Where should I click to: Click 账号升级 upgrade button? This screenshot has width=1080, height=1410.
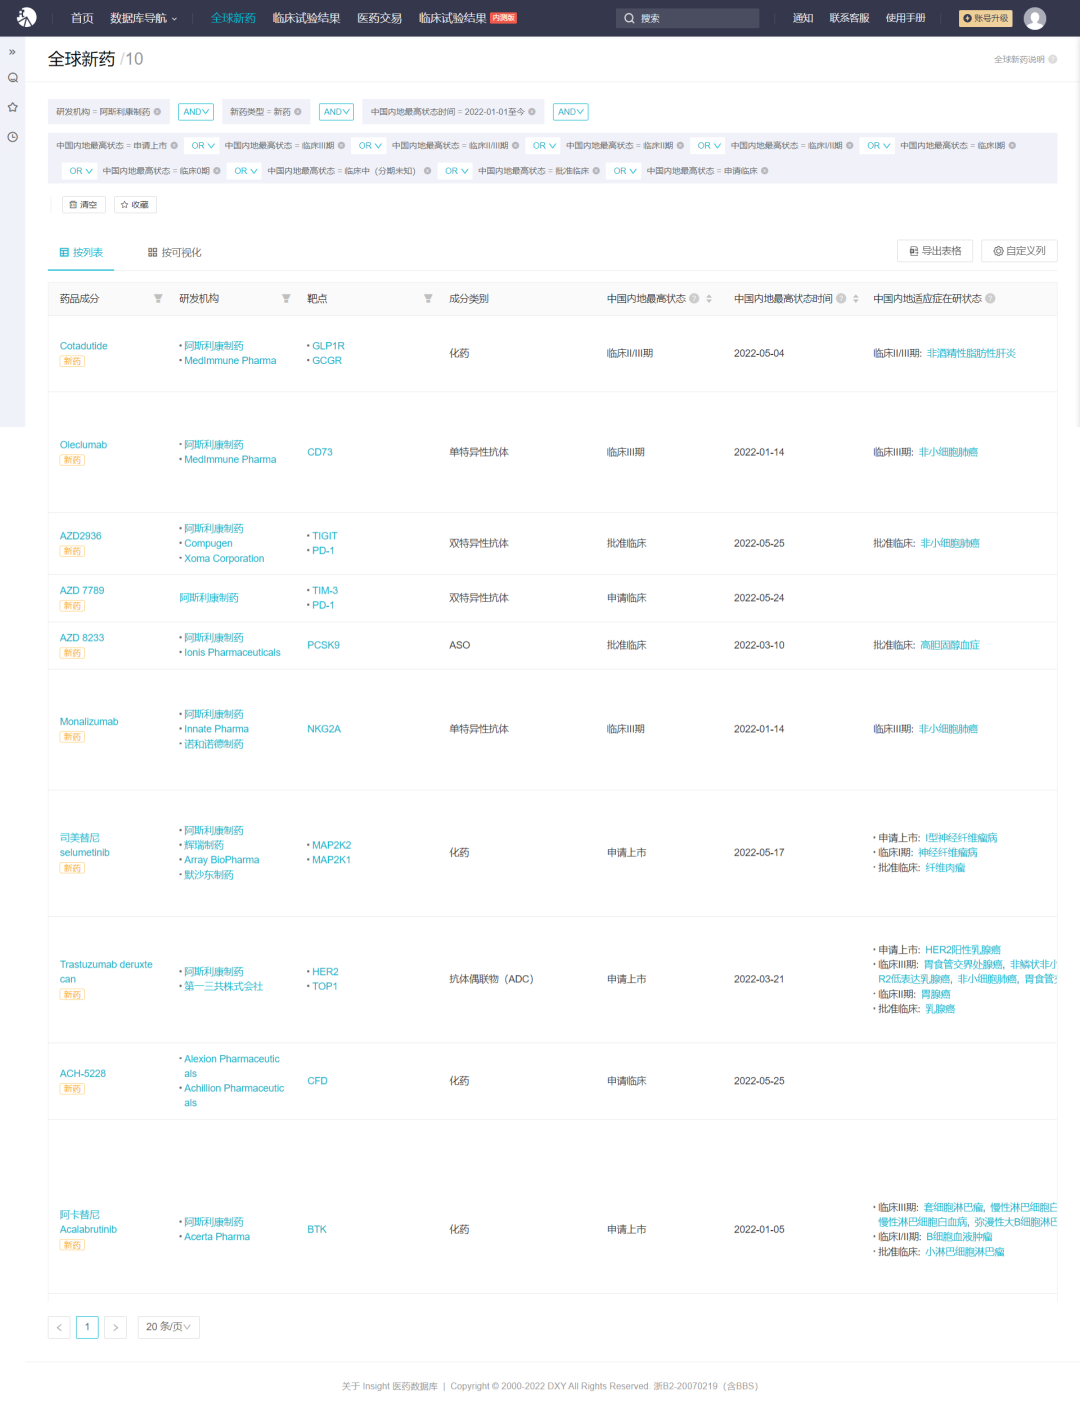[986, 18]
